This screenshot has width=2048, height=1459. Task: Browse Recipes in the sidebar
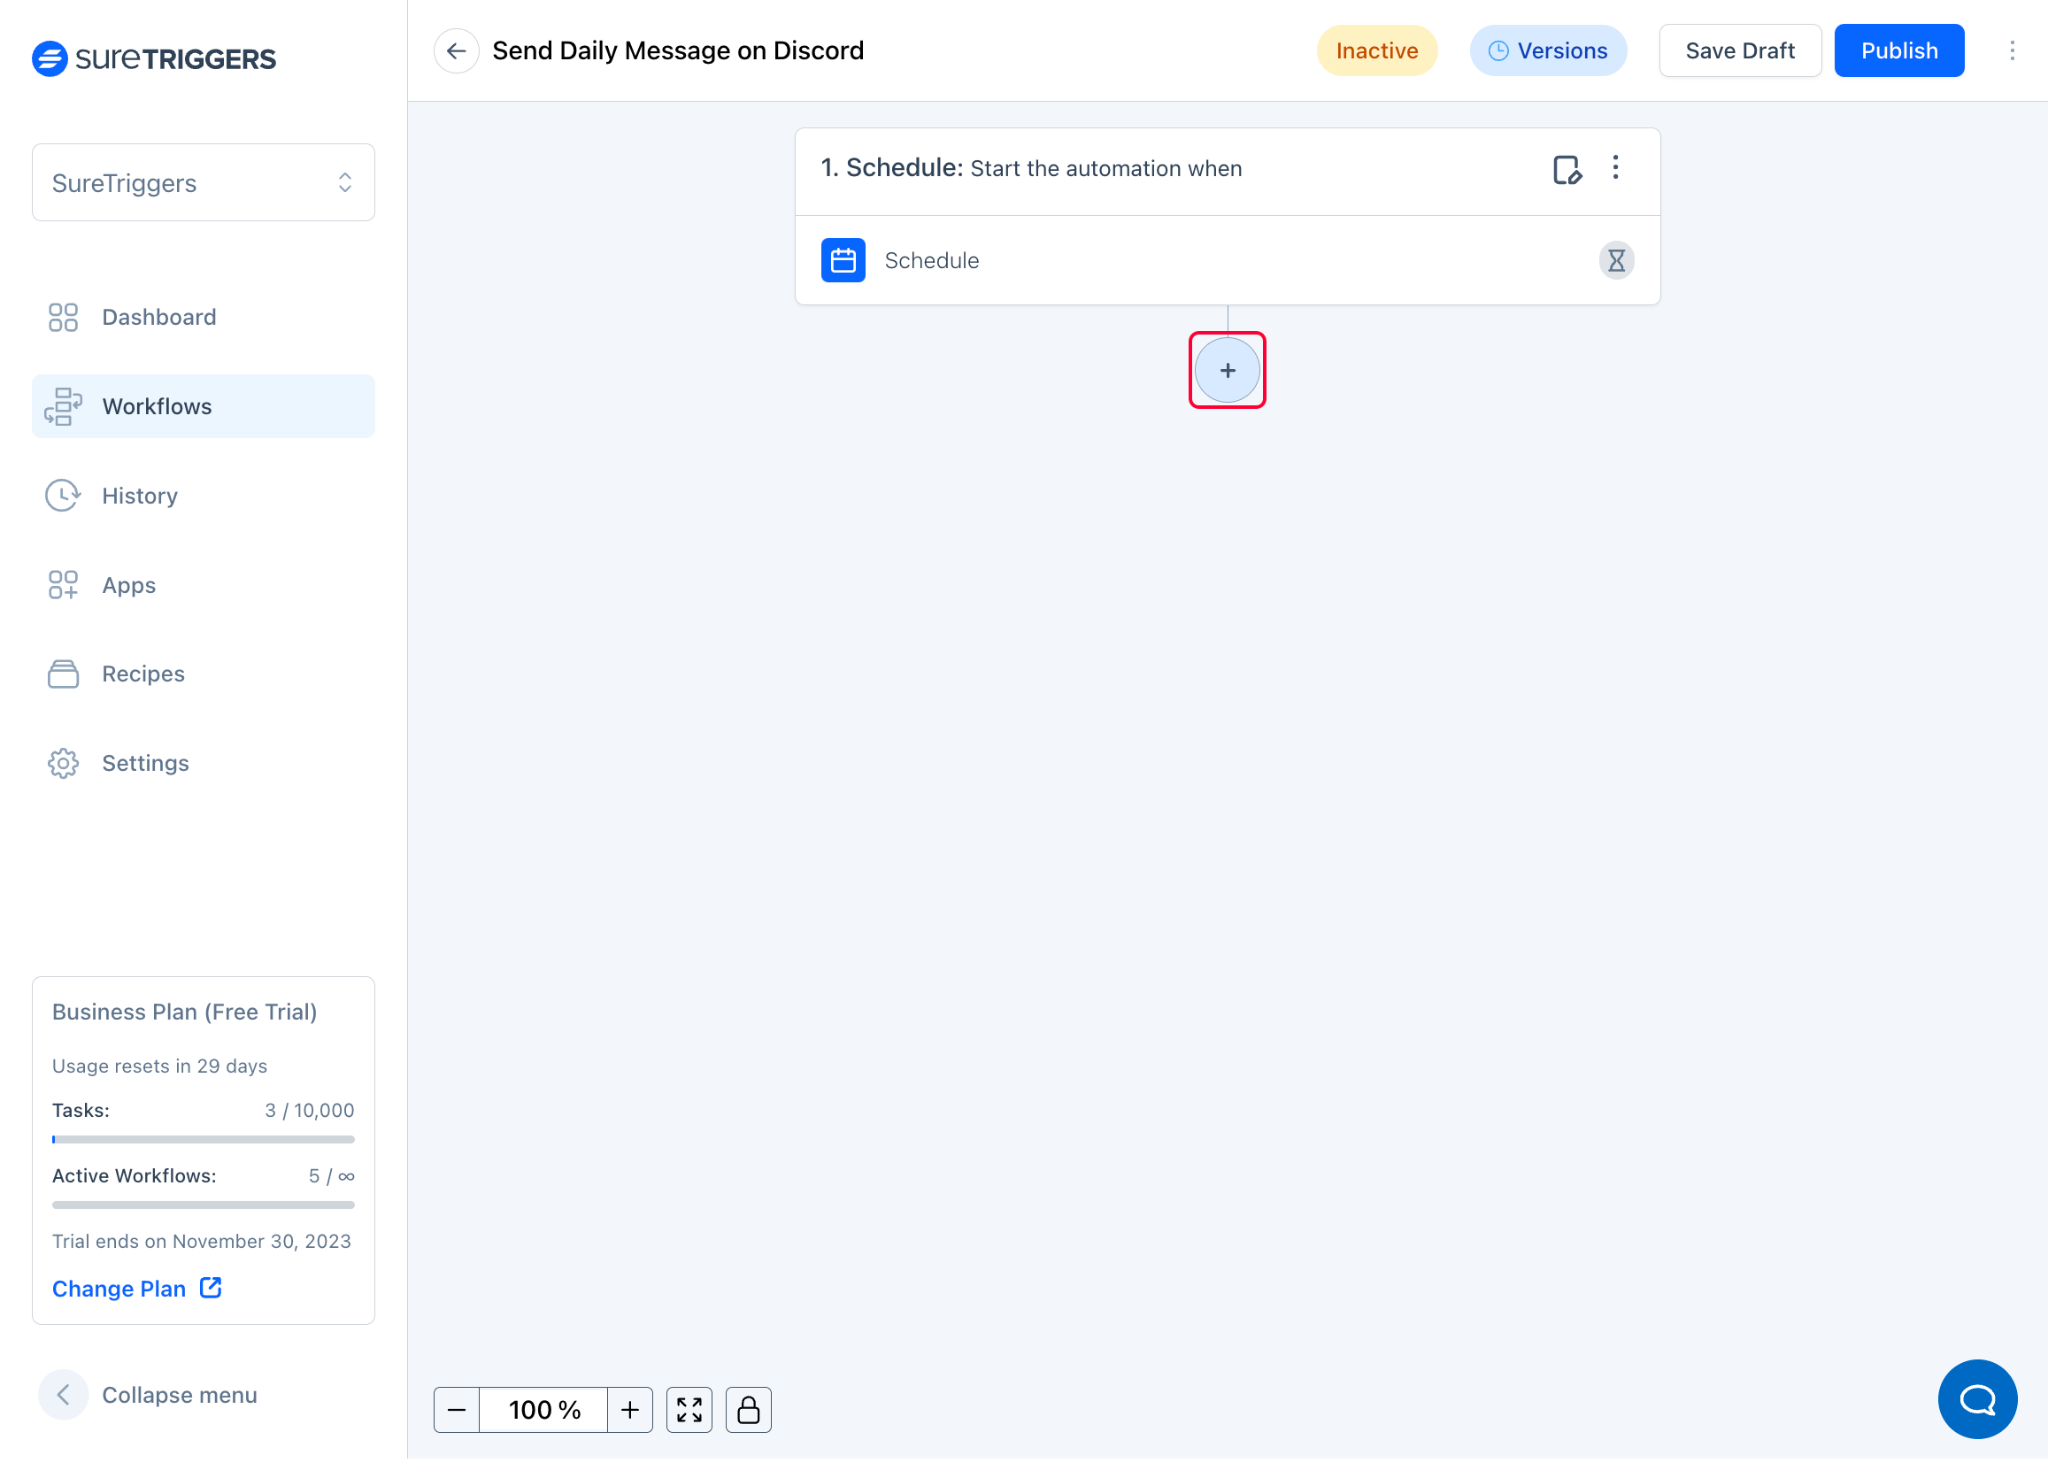pos(142,673)
